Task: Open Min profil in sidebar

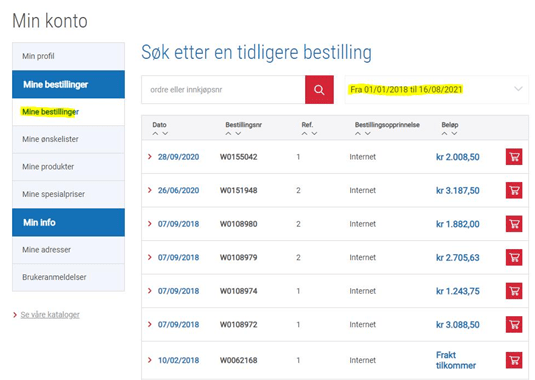Action: click(68, 56)
